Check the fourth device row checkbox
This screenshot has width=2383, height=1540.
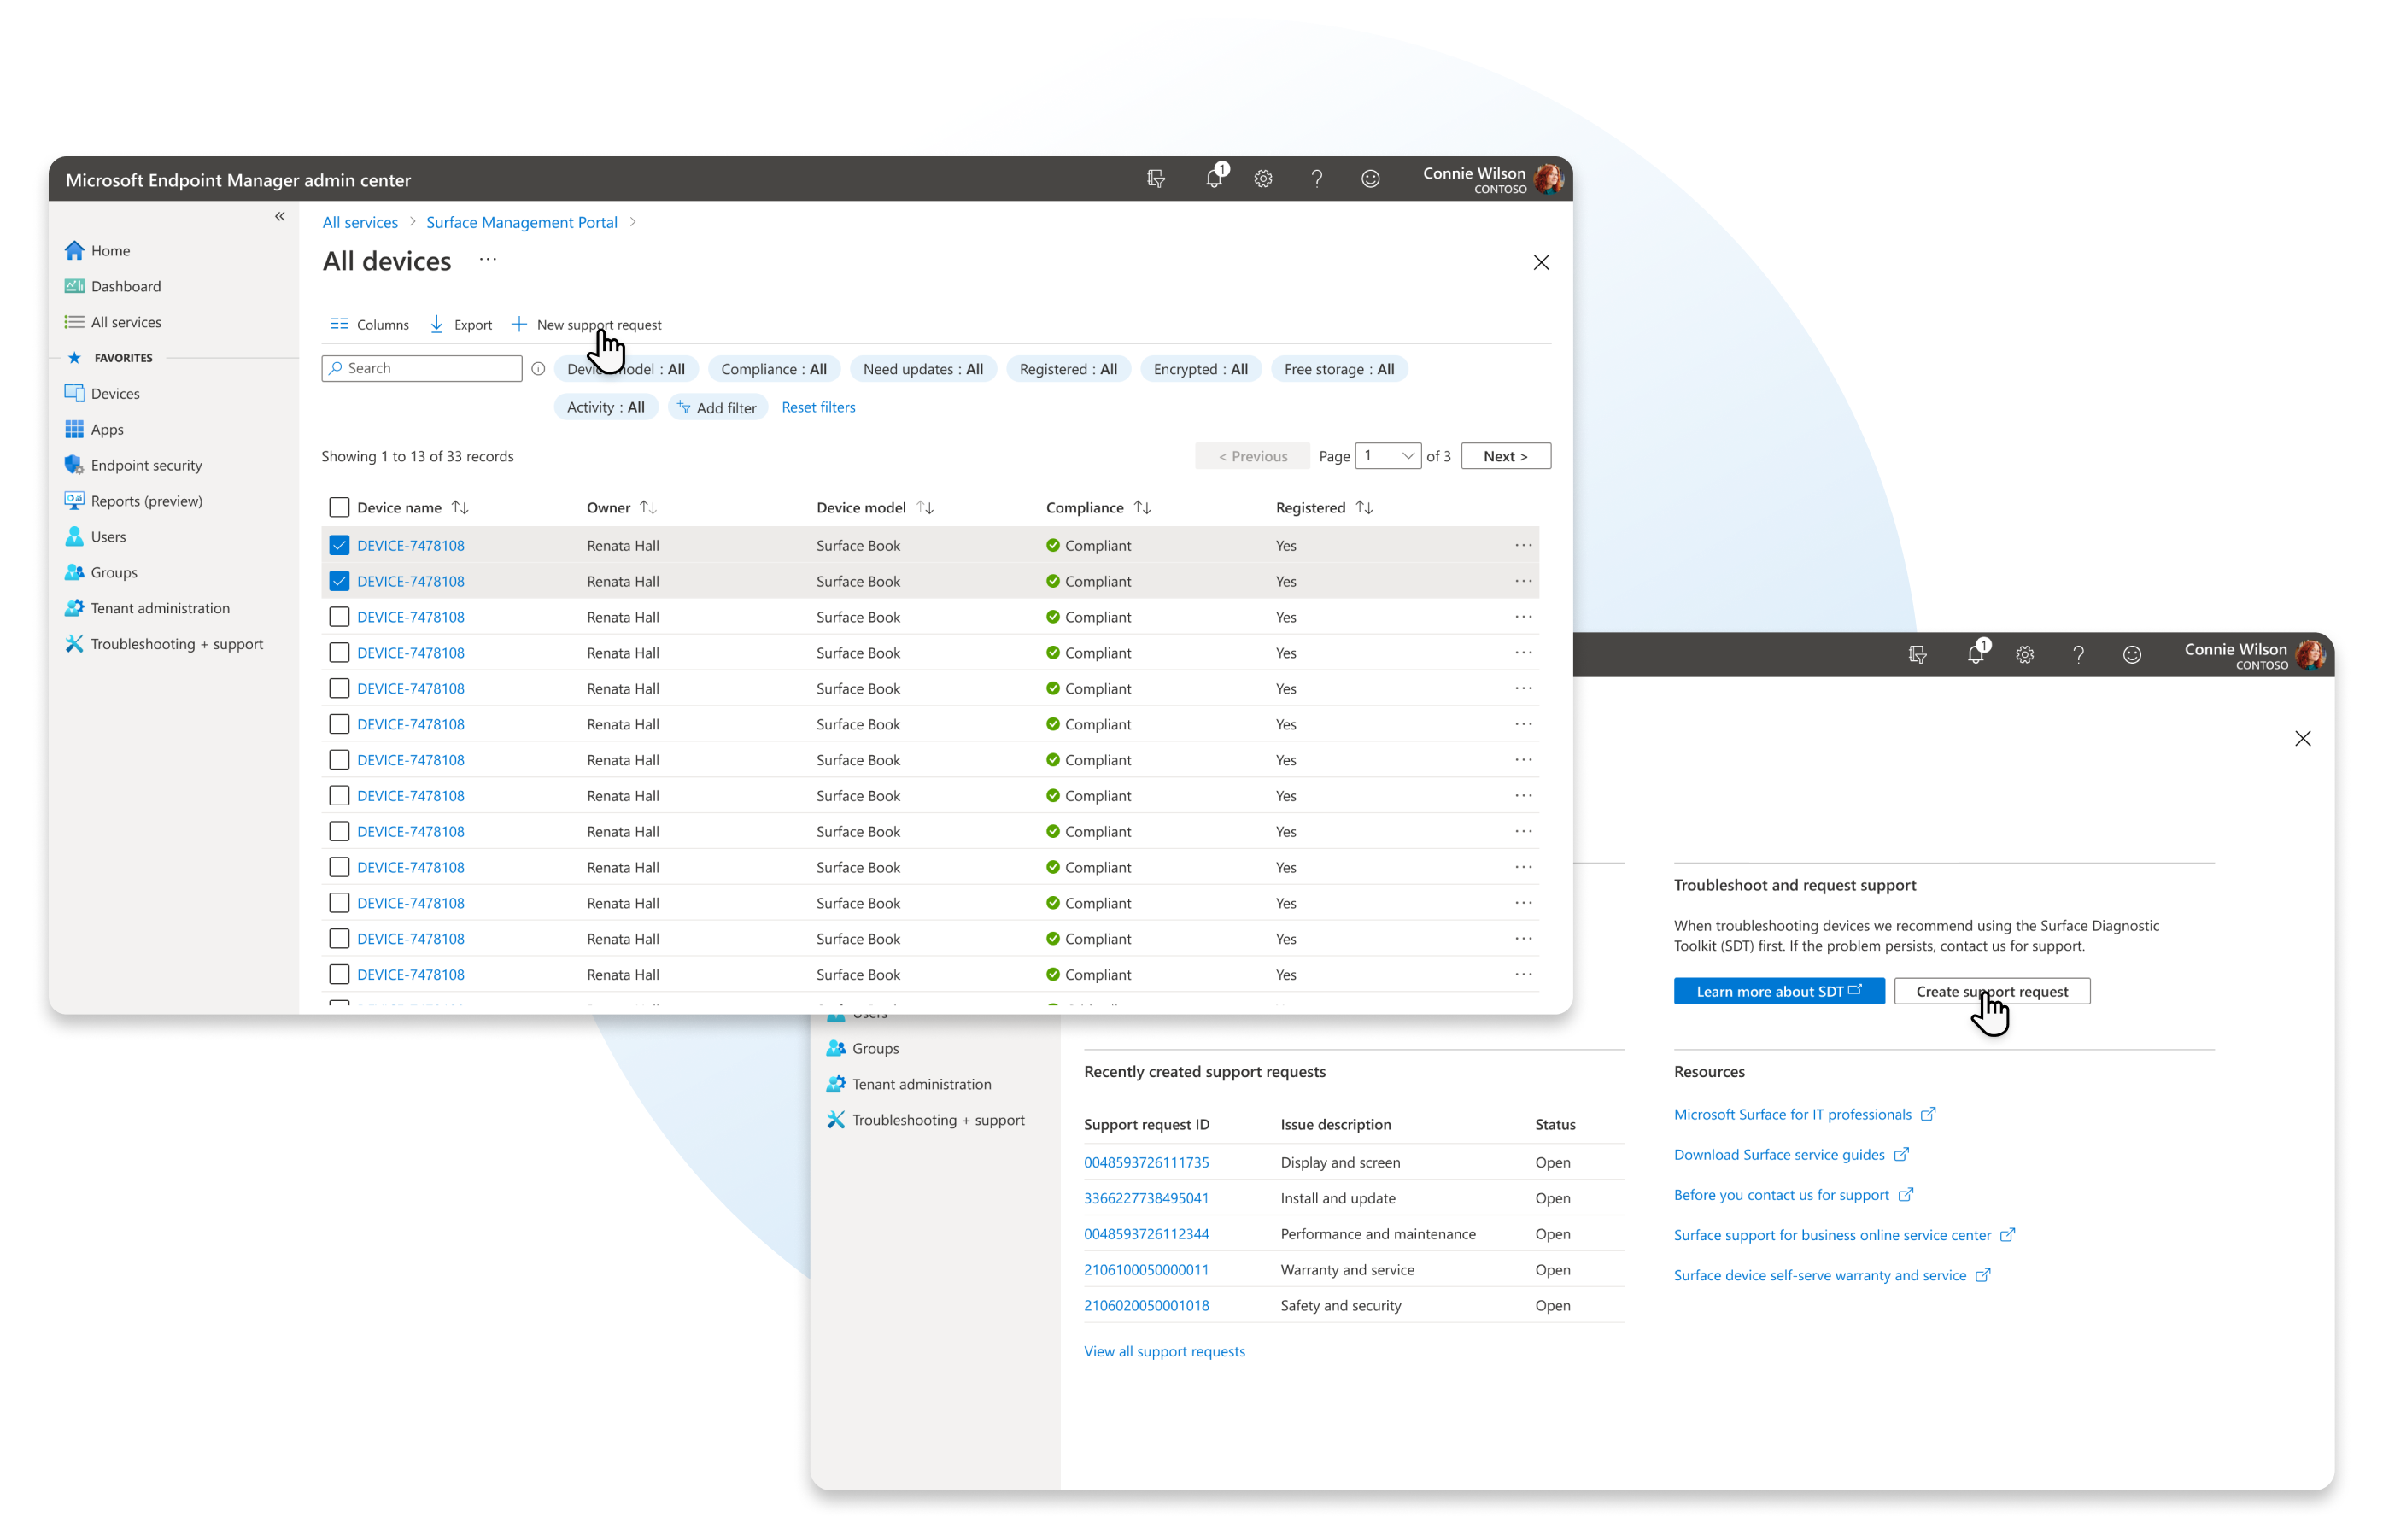coord(339,653)
